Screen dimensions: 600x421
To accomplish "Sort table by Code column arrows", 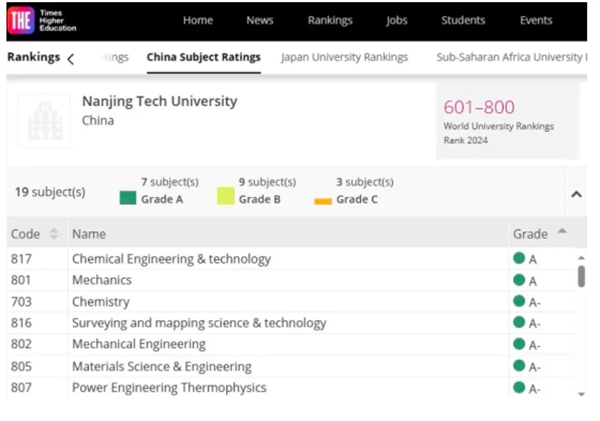I will pyautogui.click(x=54, y=234).
